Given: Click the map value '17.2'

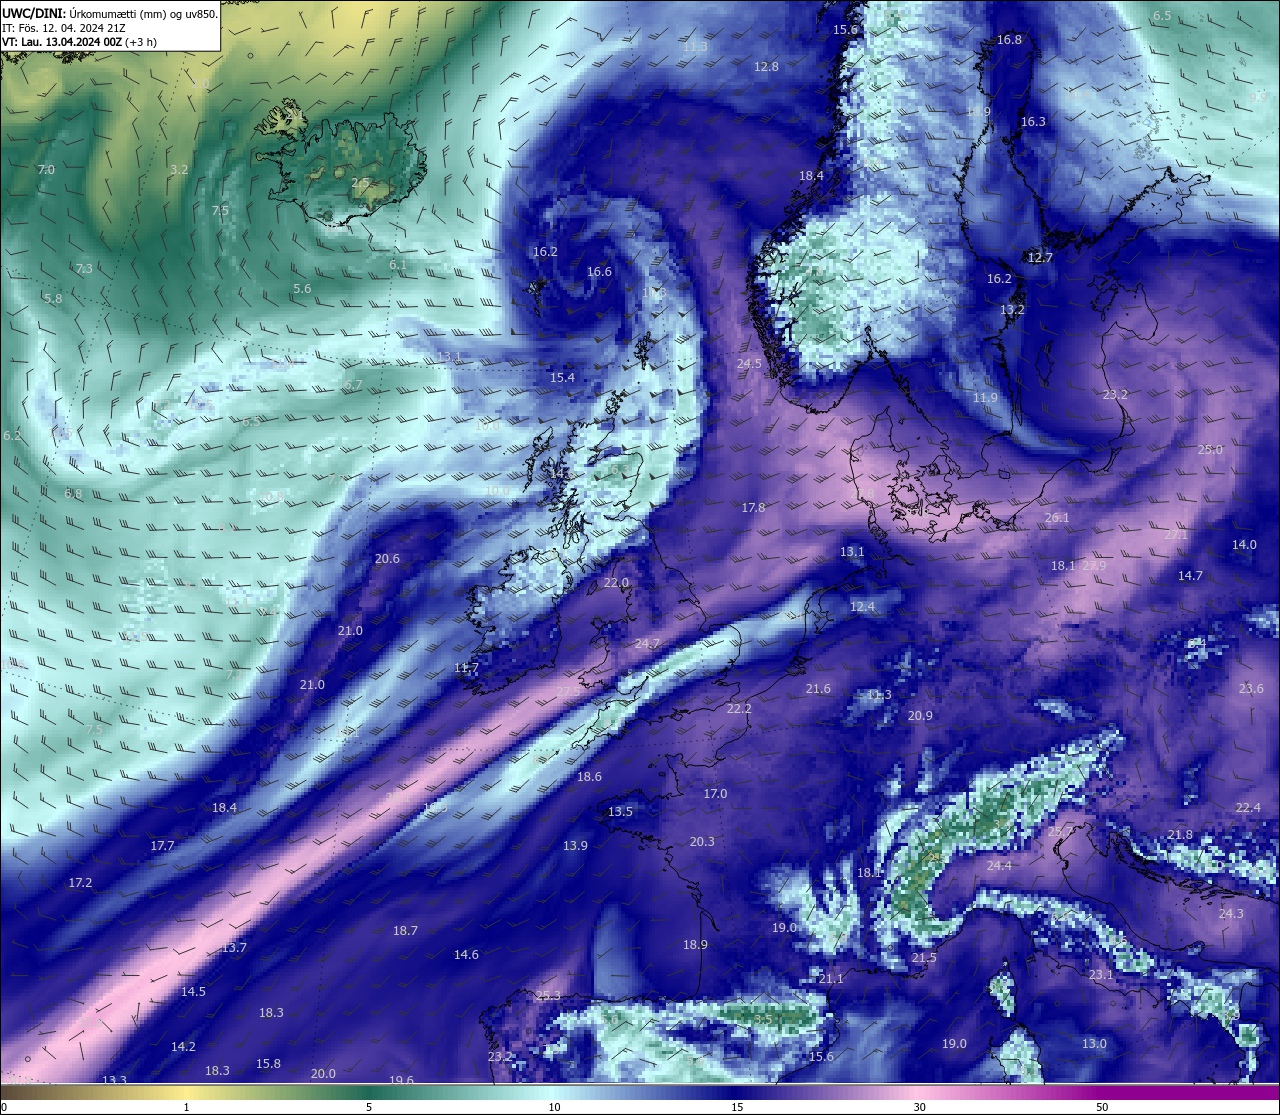Looking at the screenshot, I should point(80,883).
